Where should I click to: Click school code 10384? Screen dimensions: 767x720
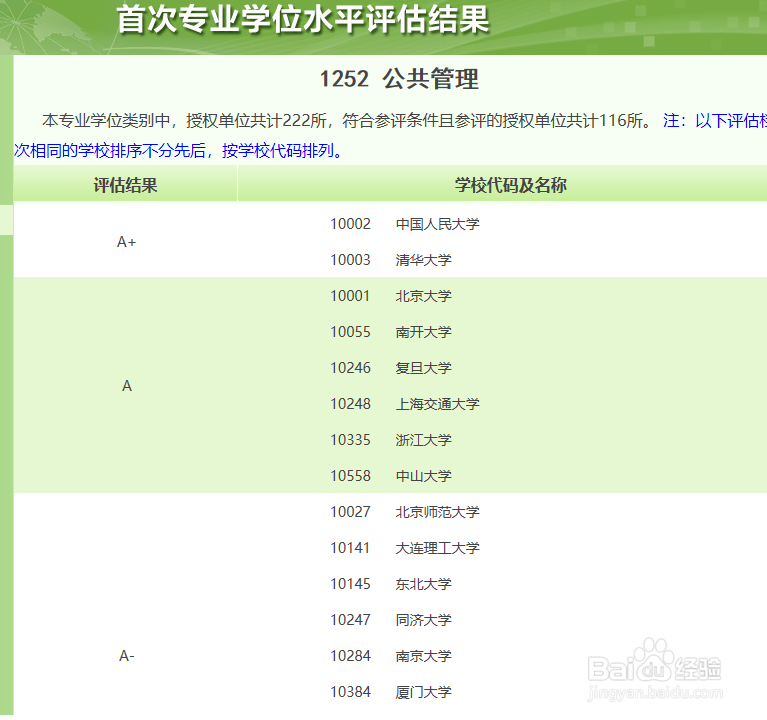pos(350,692)
